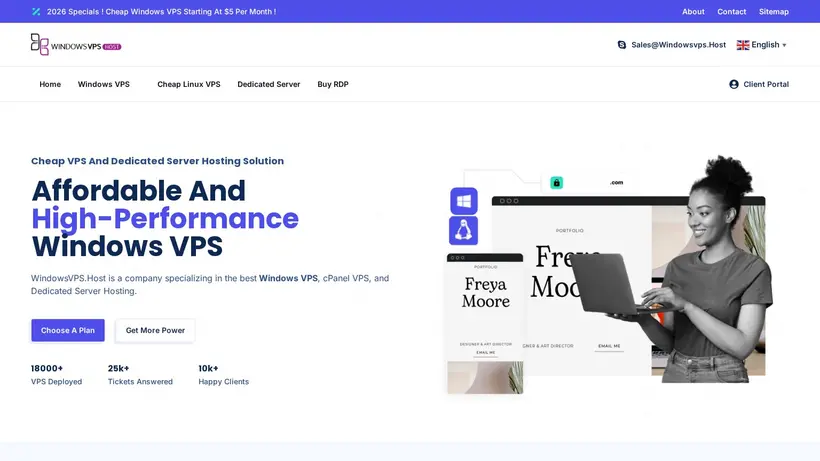Click the small Freya Moore portfolio thumbnail
This screenshot has height=461, width=820.
pos(485,324)
